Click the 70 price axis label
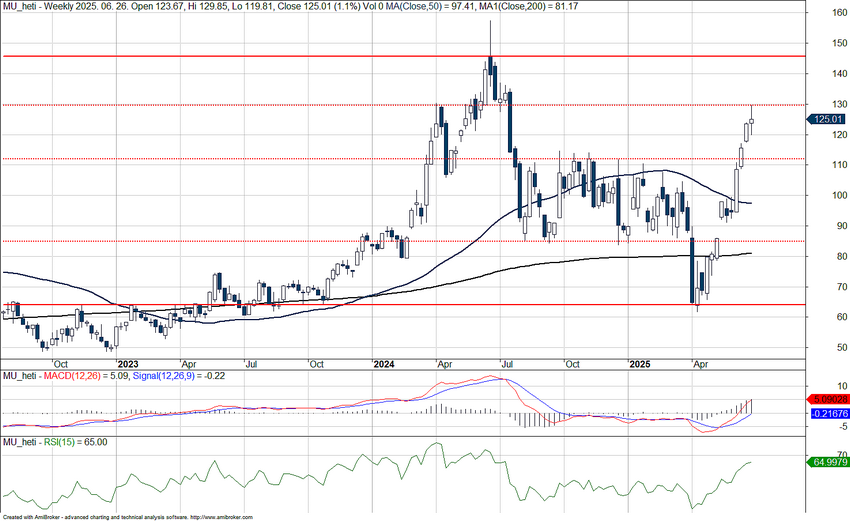 (841, 287)
